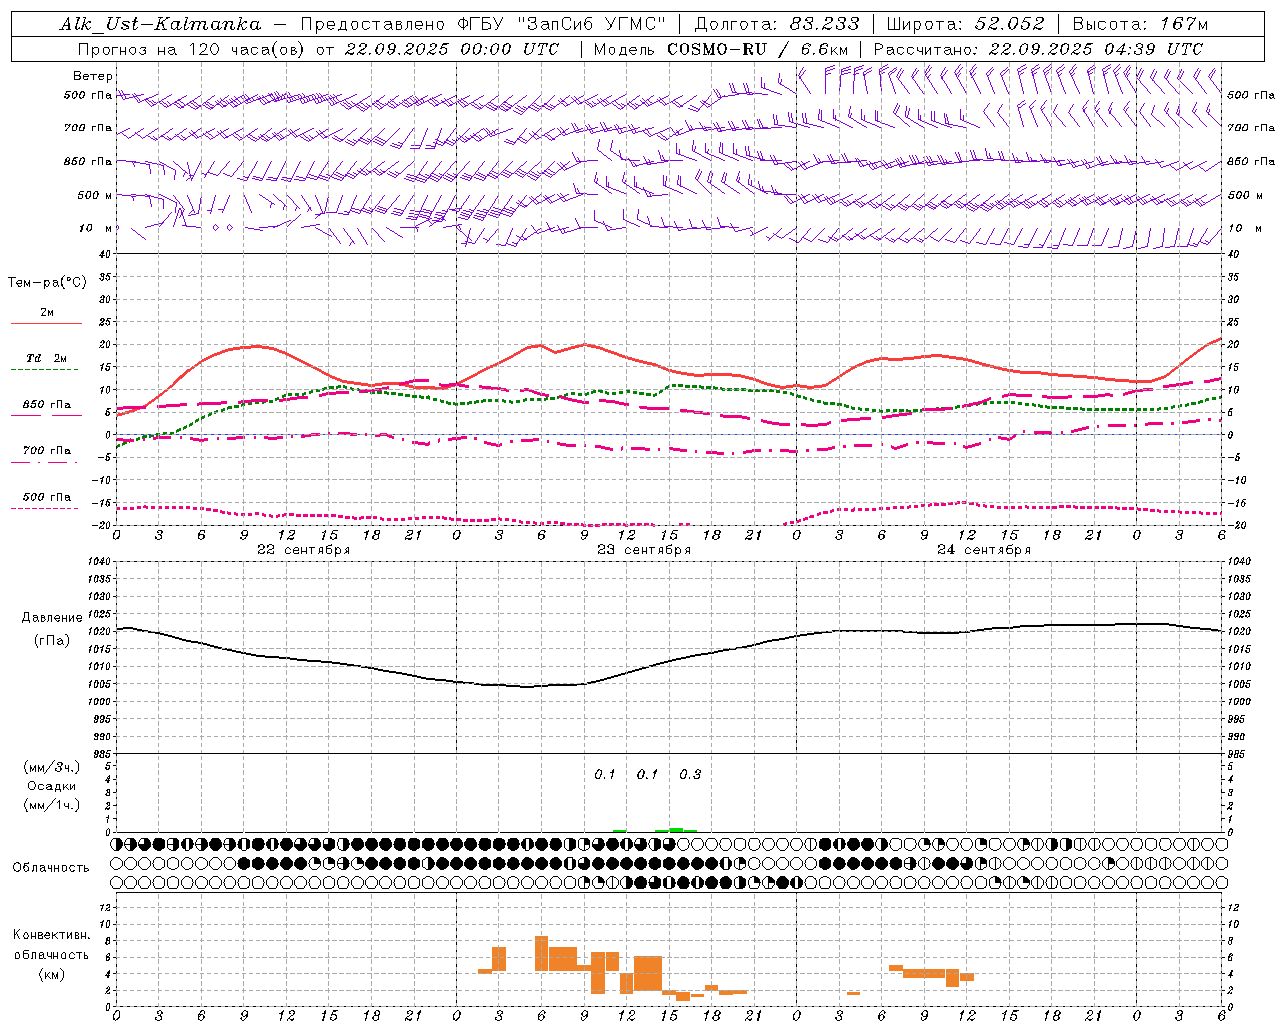
Task: Click the dotted pink line sample under 500 гПа legend
Action: point(45,508)
